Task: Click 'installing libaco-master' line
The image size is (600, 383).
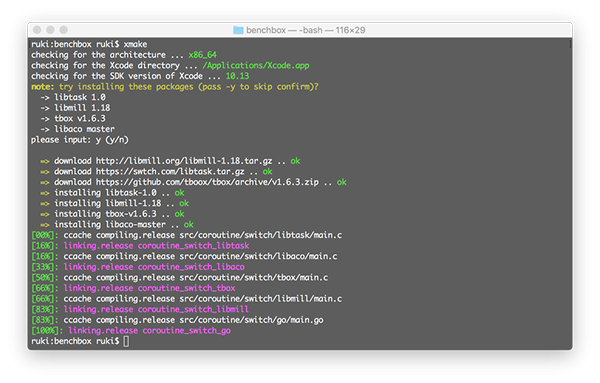Action: 110,225
